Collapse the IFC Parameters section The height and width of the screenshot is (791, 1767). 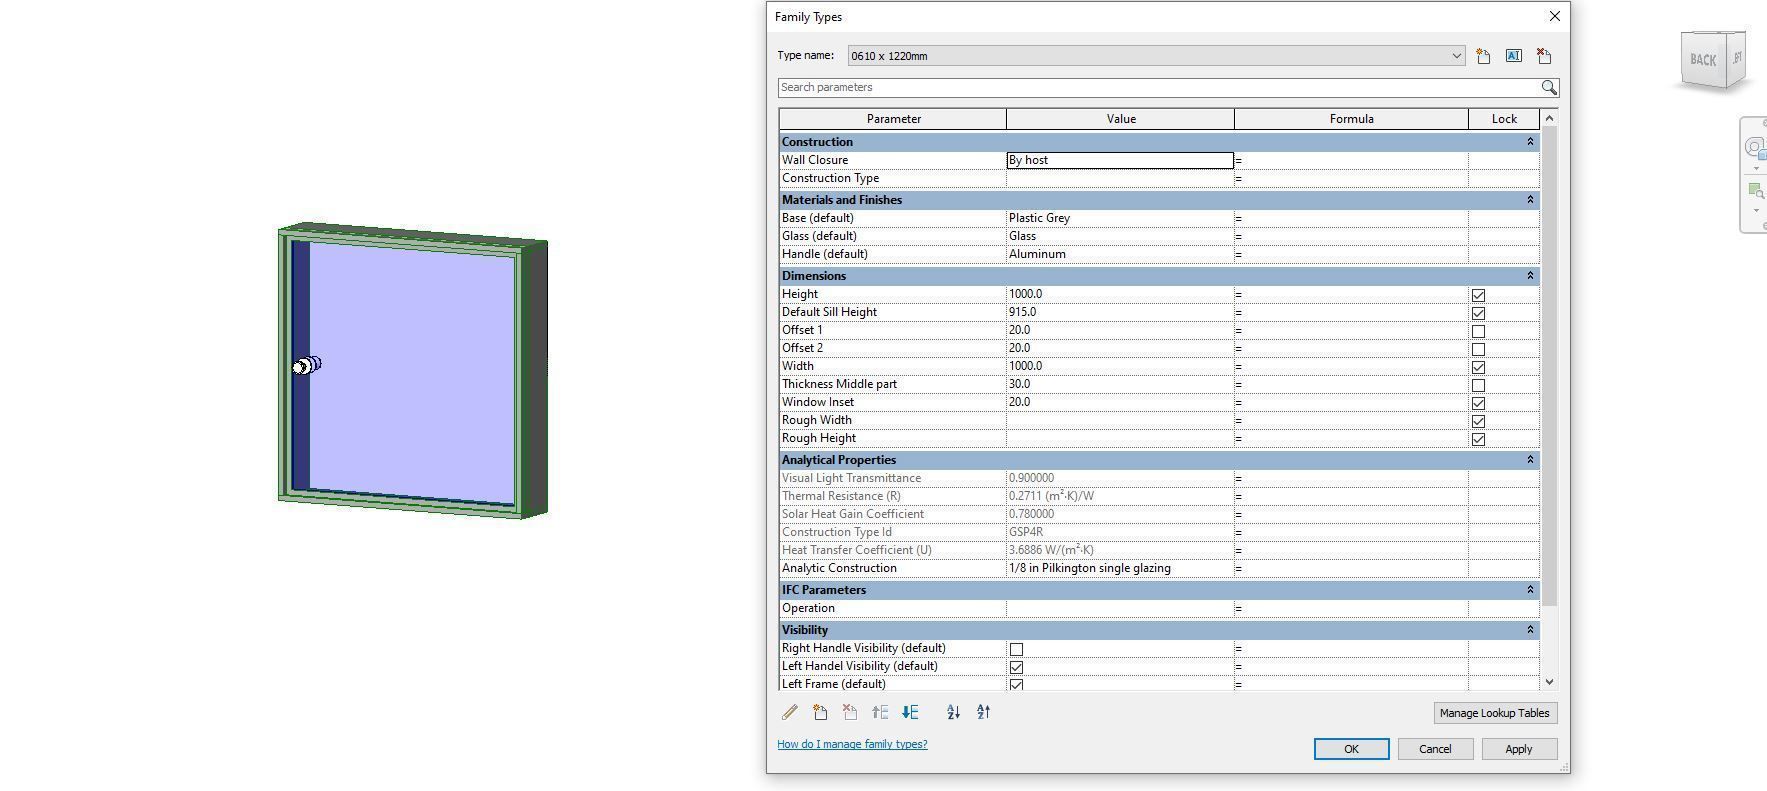coord(1529,590)
